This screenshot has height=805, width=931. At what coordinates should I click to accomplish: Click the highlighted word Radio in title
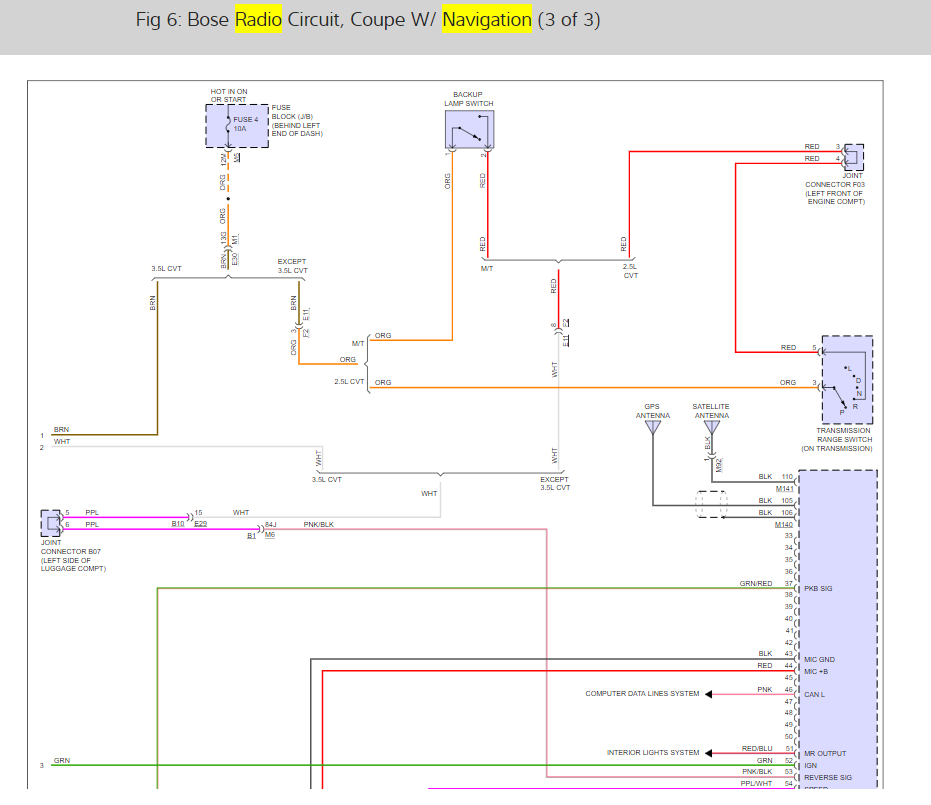click(258, 19)
